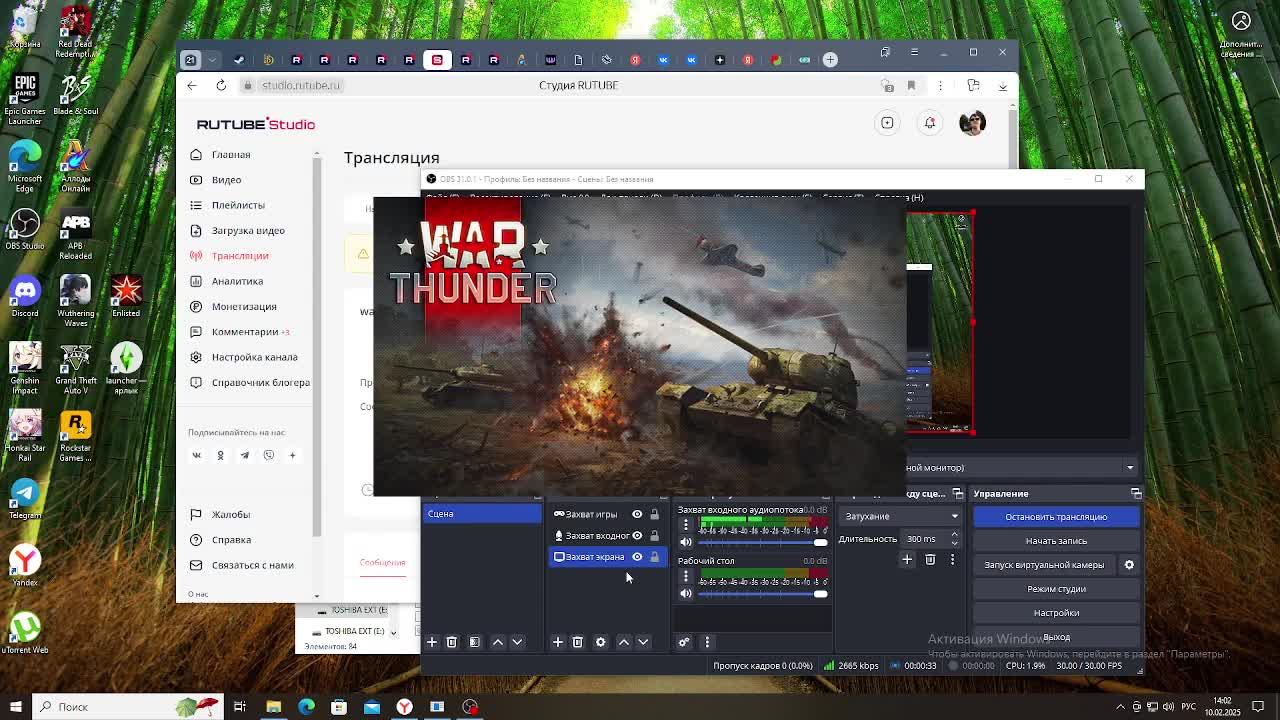Open the browser bookmark icon

click(911, 85)
